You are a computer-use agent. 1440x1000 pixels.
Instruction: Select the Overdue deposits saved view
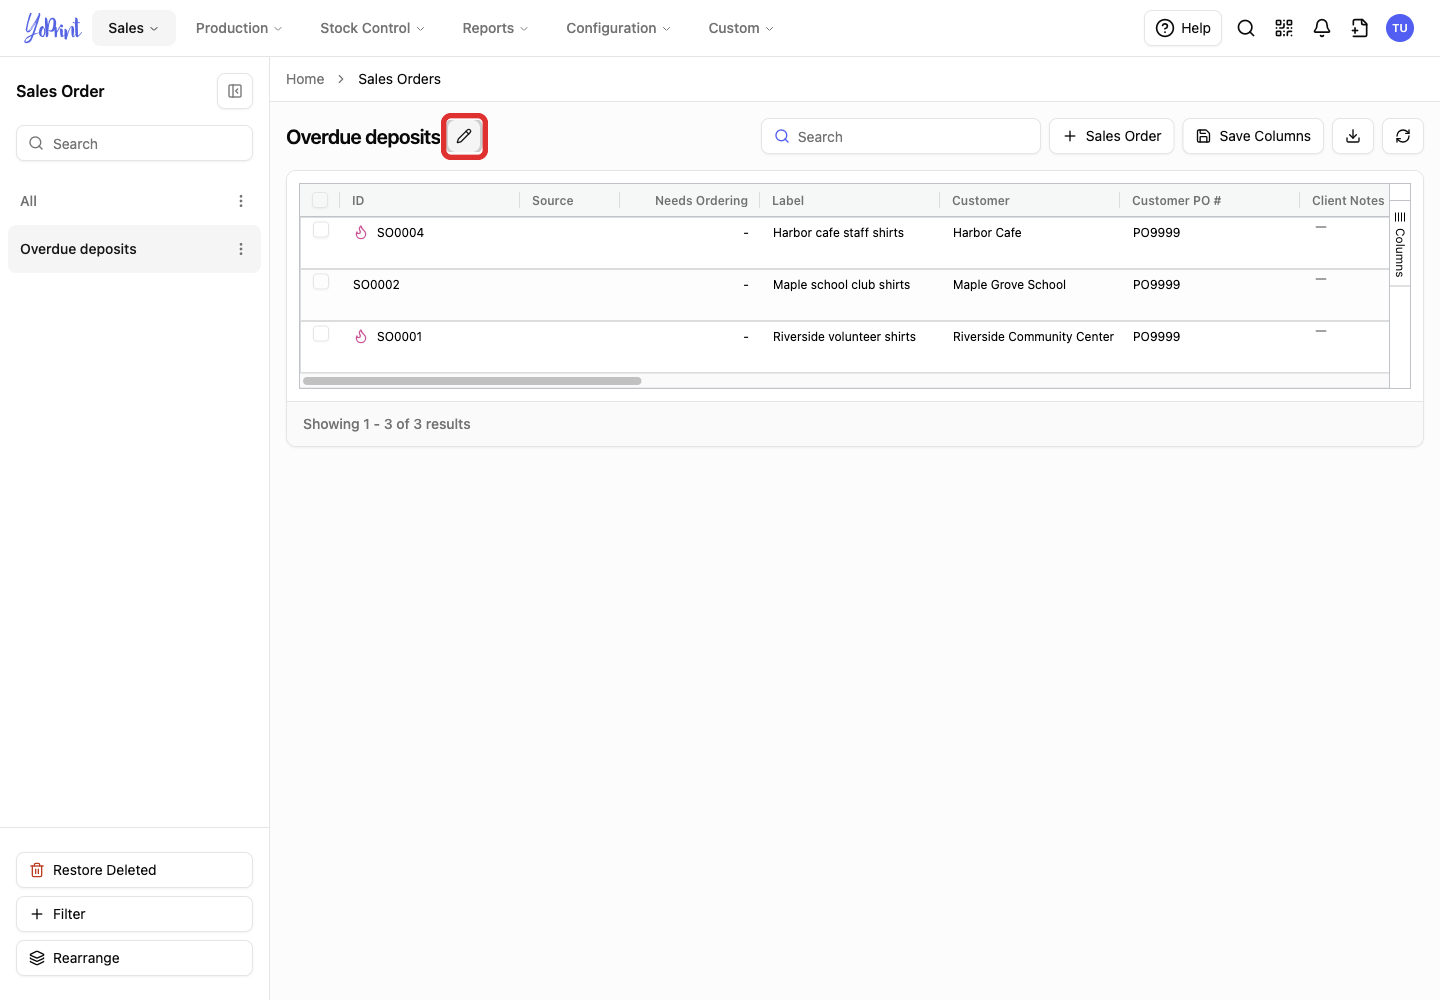click(x=134, y=249)
